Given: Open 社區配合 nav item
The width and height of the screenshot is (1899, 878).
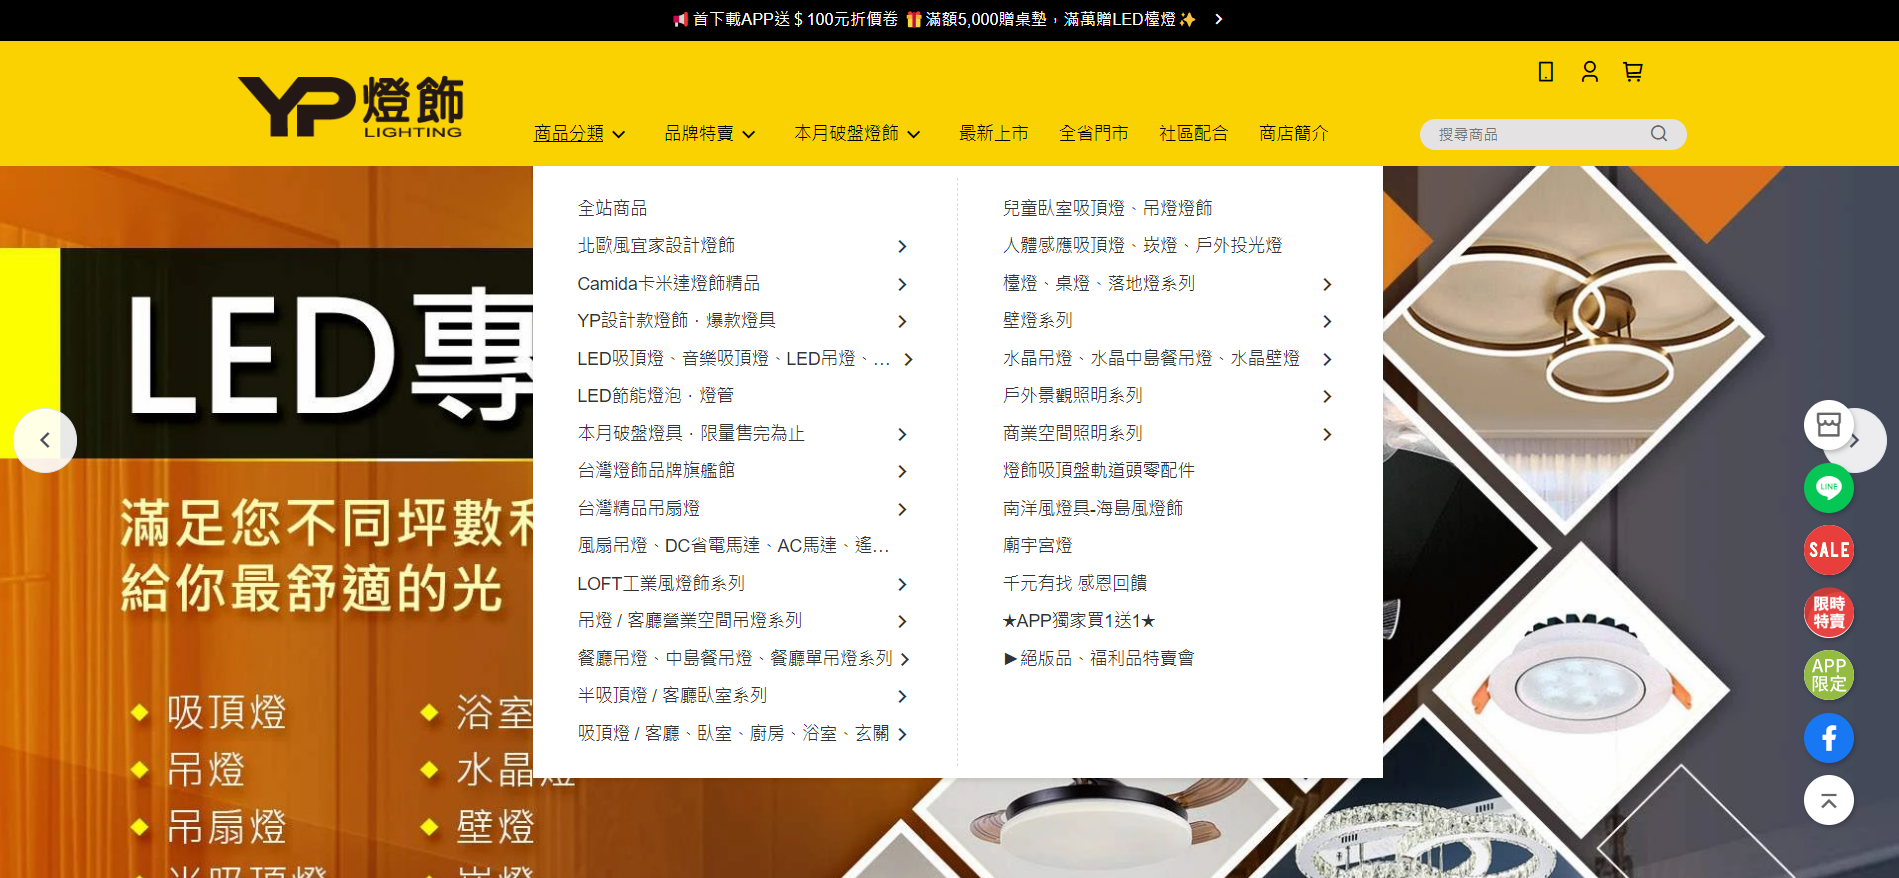Looking at the screenshot, I should click(1194, 133).
